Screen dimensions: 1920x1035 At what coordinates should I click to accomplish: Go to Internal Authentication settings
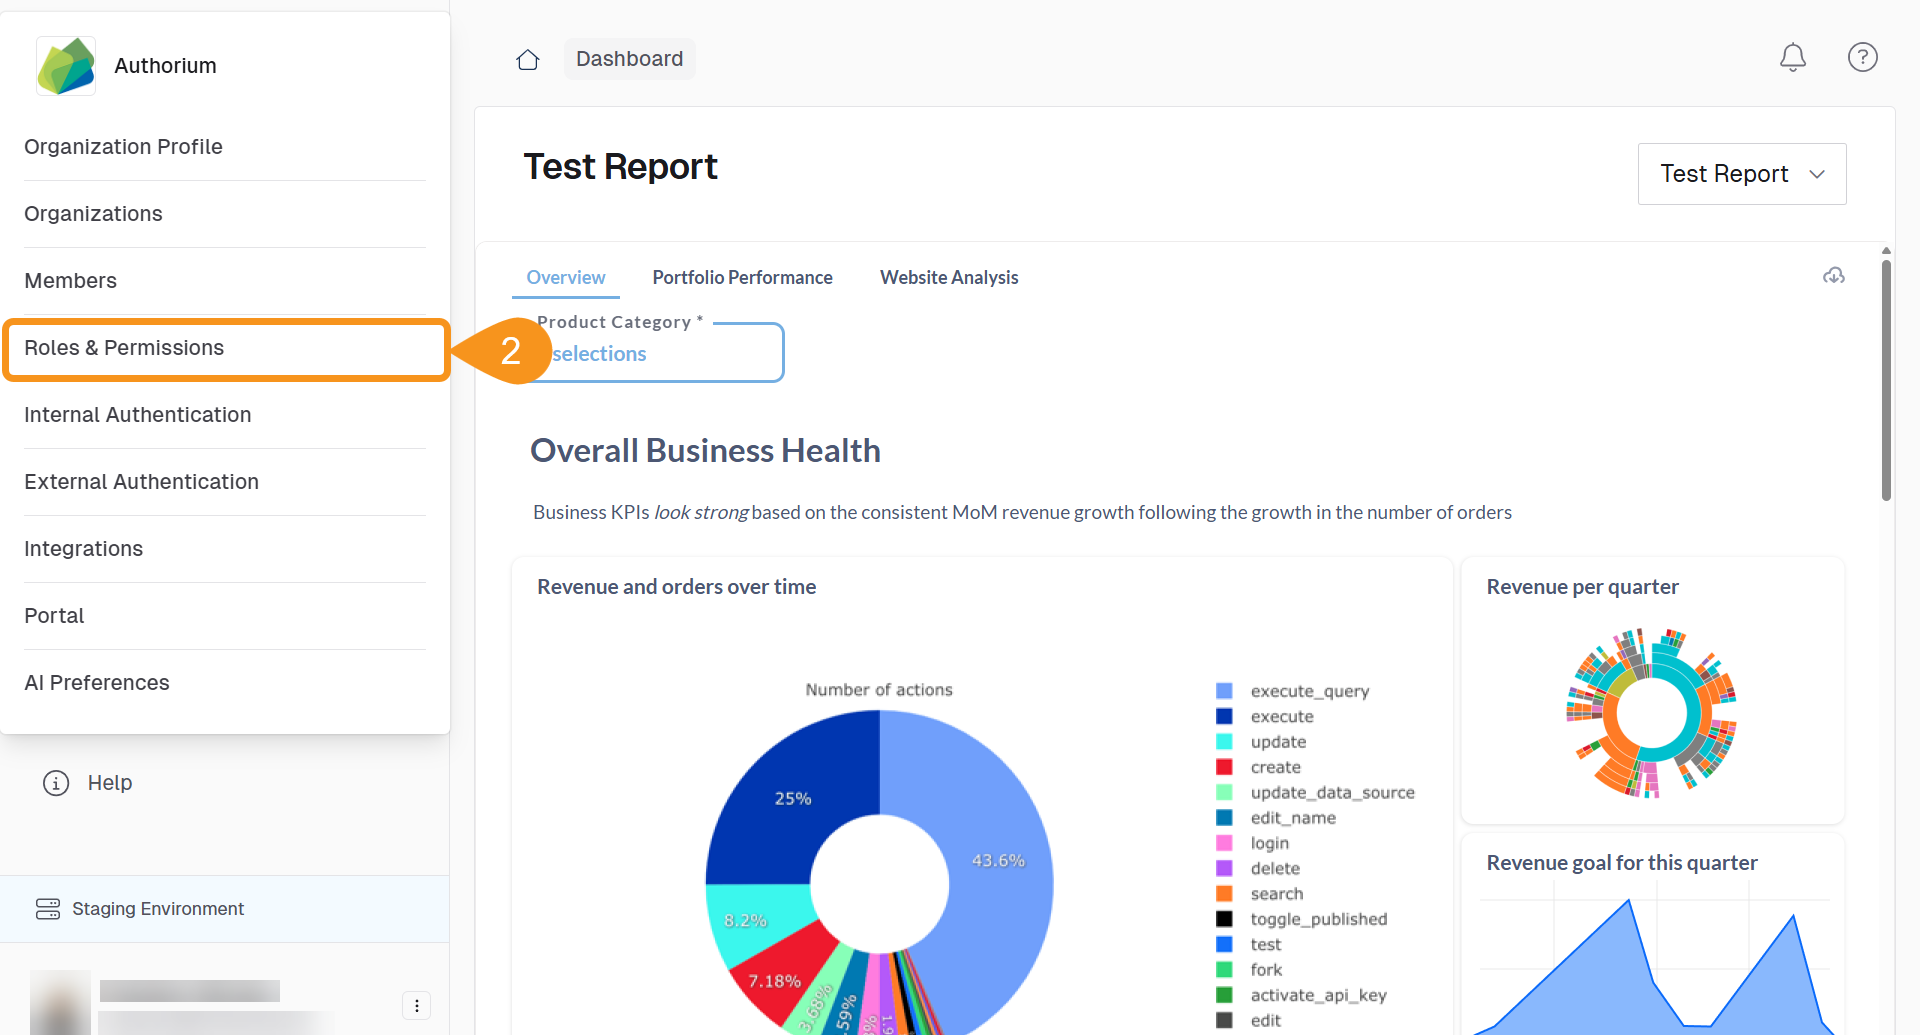click(x=138, y=415)
